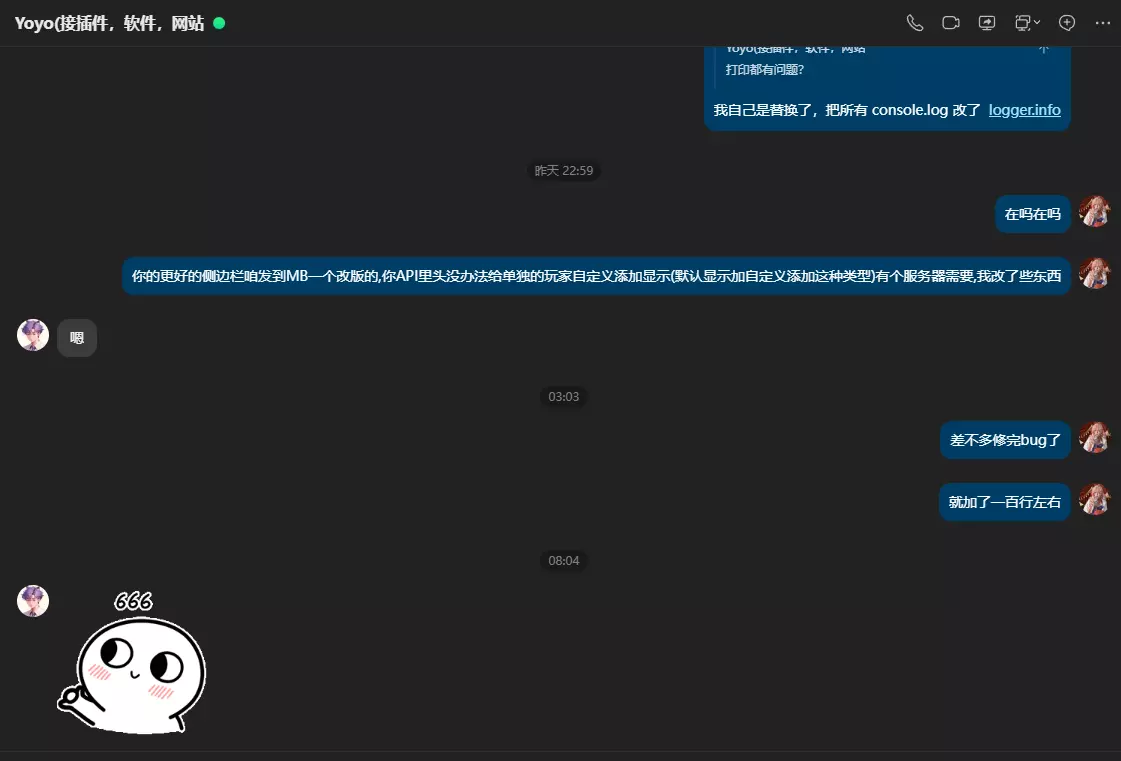The width and height of the screenshot is (1121, 761).
Task: Open the three-dot more options menu
Action: tap(1102, 23)
